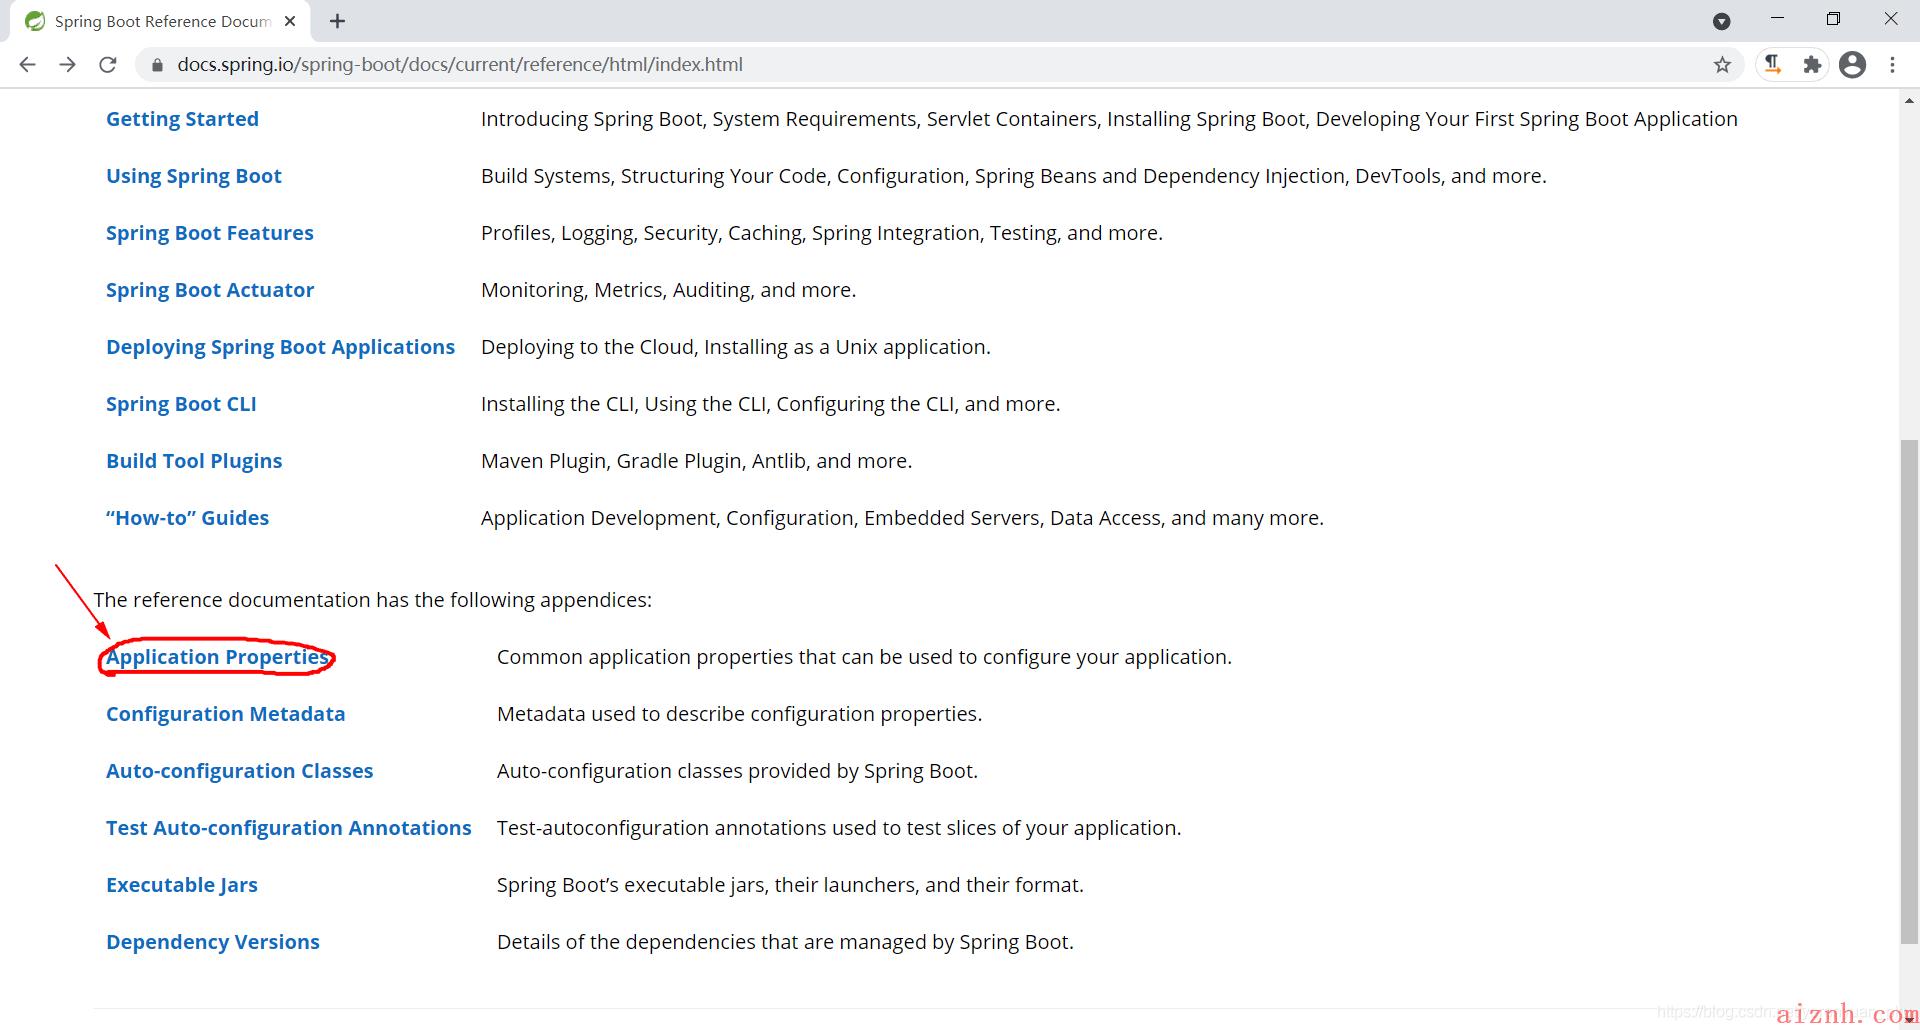Click 'Details of the dependencies' description text
The image size is (1920, 1030).
point(785,942)
